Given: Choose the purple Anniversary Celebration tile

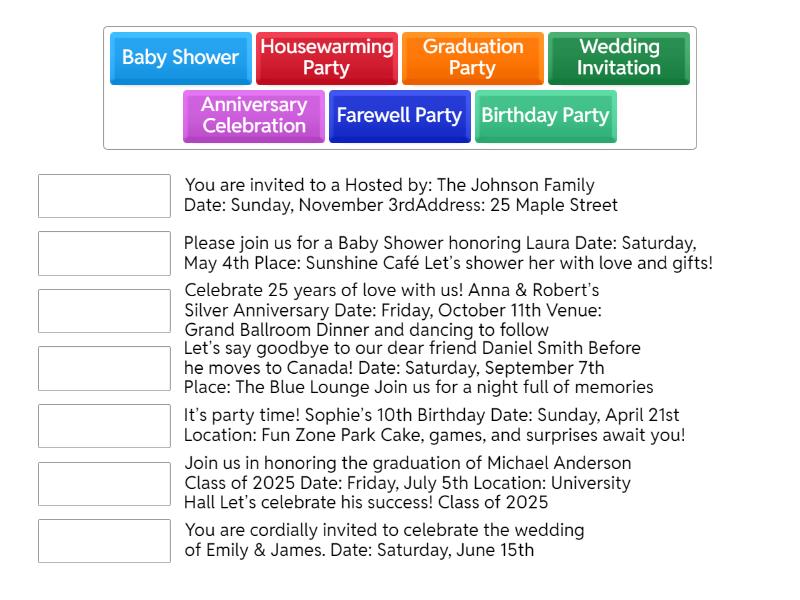Looking at the screenshot, I should click(x=254, y=116).
